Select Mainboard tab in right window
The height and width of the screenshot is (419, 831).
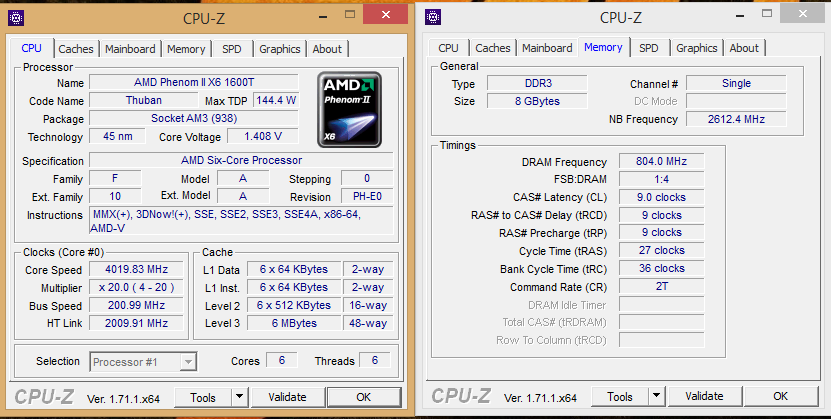tap(547, 48)
